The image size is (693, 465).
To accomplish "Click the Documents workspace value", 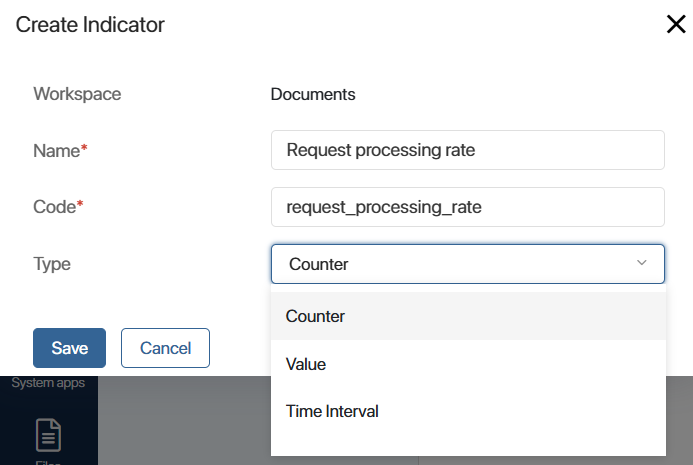I will [x=313, y=94].
